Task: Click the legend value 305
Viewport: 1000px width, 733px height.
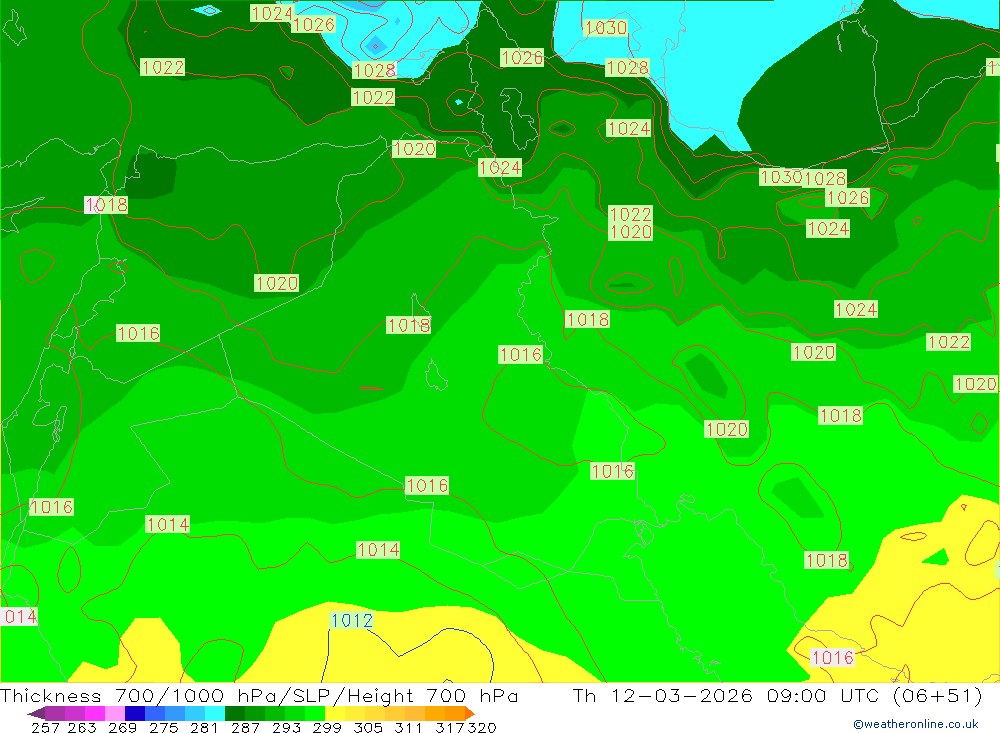Action: tap(367, 727)
